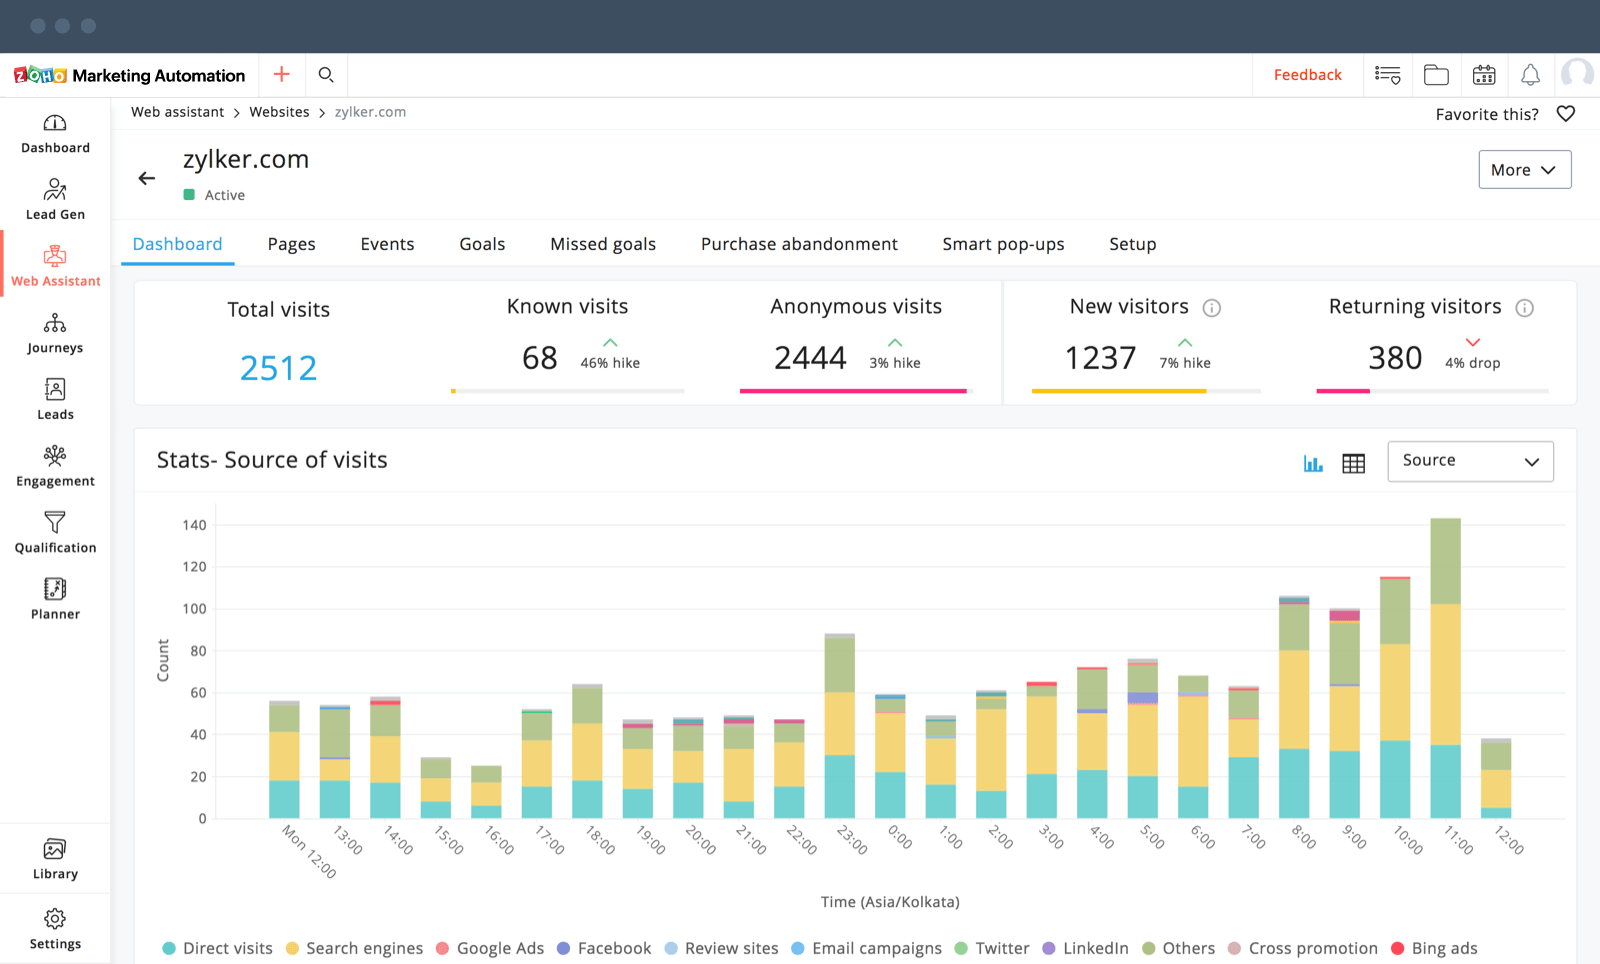Screen dimensions: 1600x964
Task: Click the Known visits progress bar
Action: (x=567, y=391)
